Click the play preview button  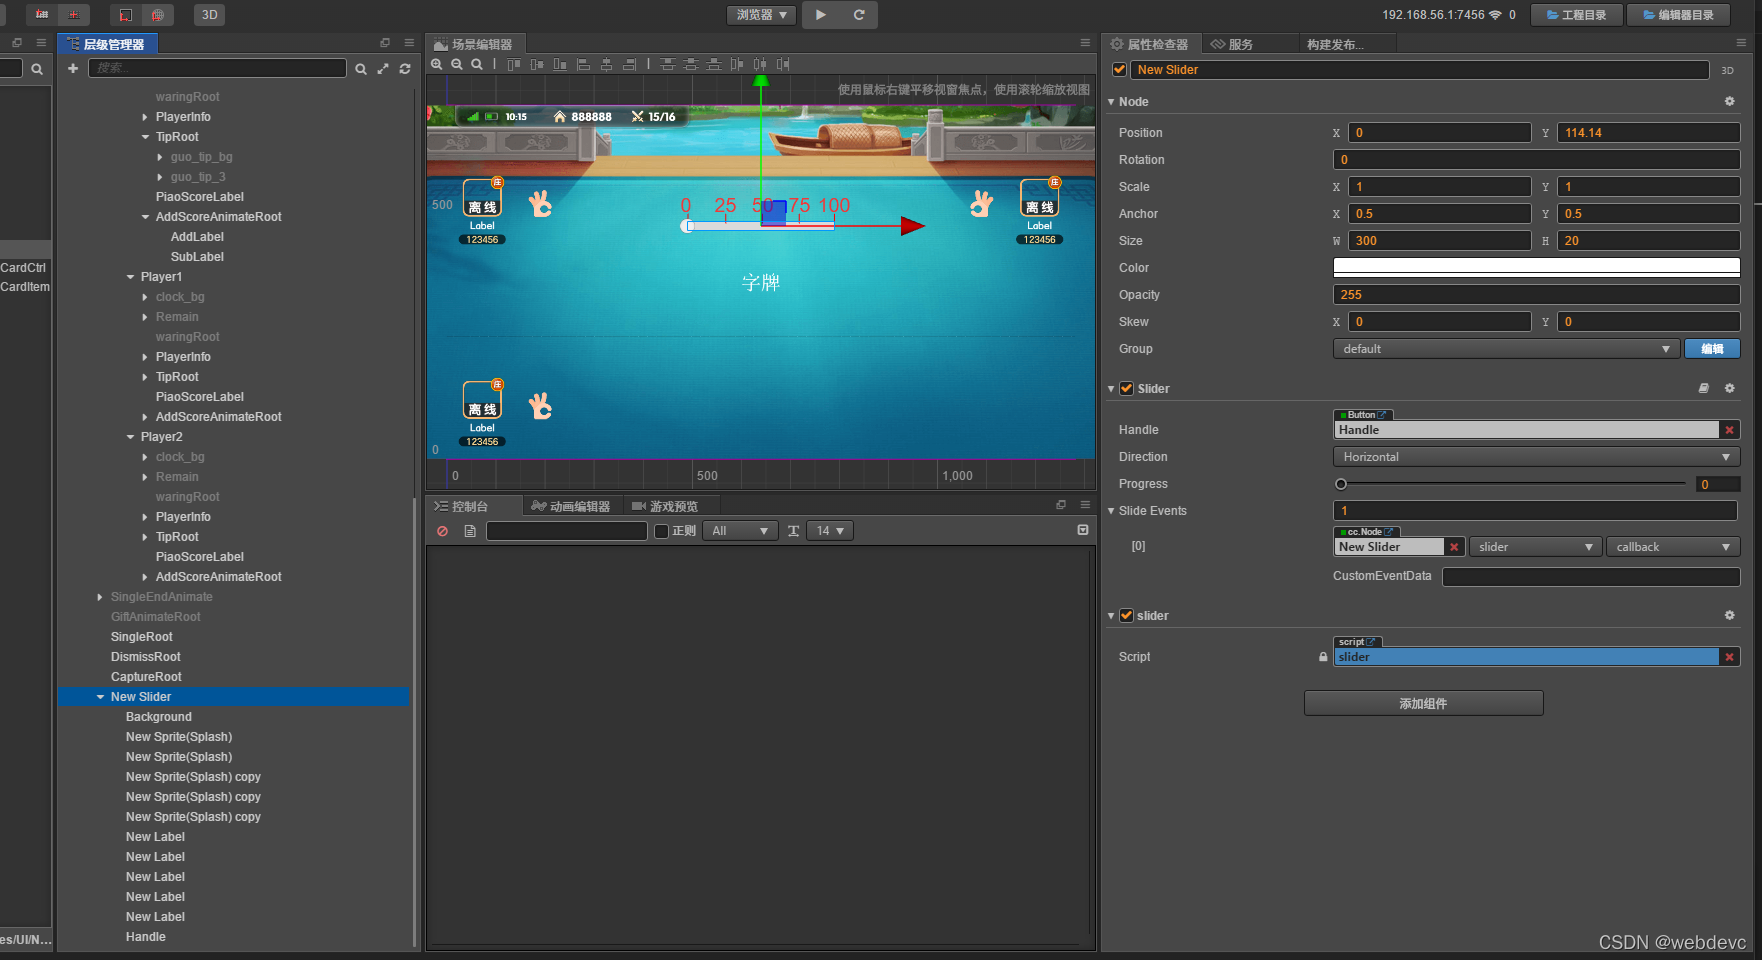[x=822, y=15]
